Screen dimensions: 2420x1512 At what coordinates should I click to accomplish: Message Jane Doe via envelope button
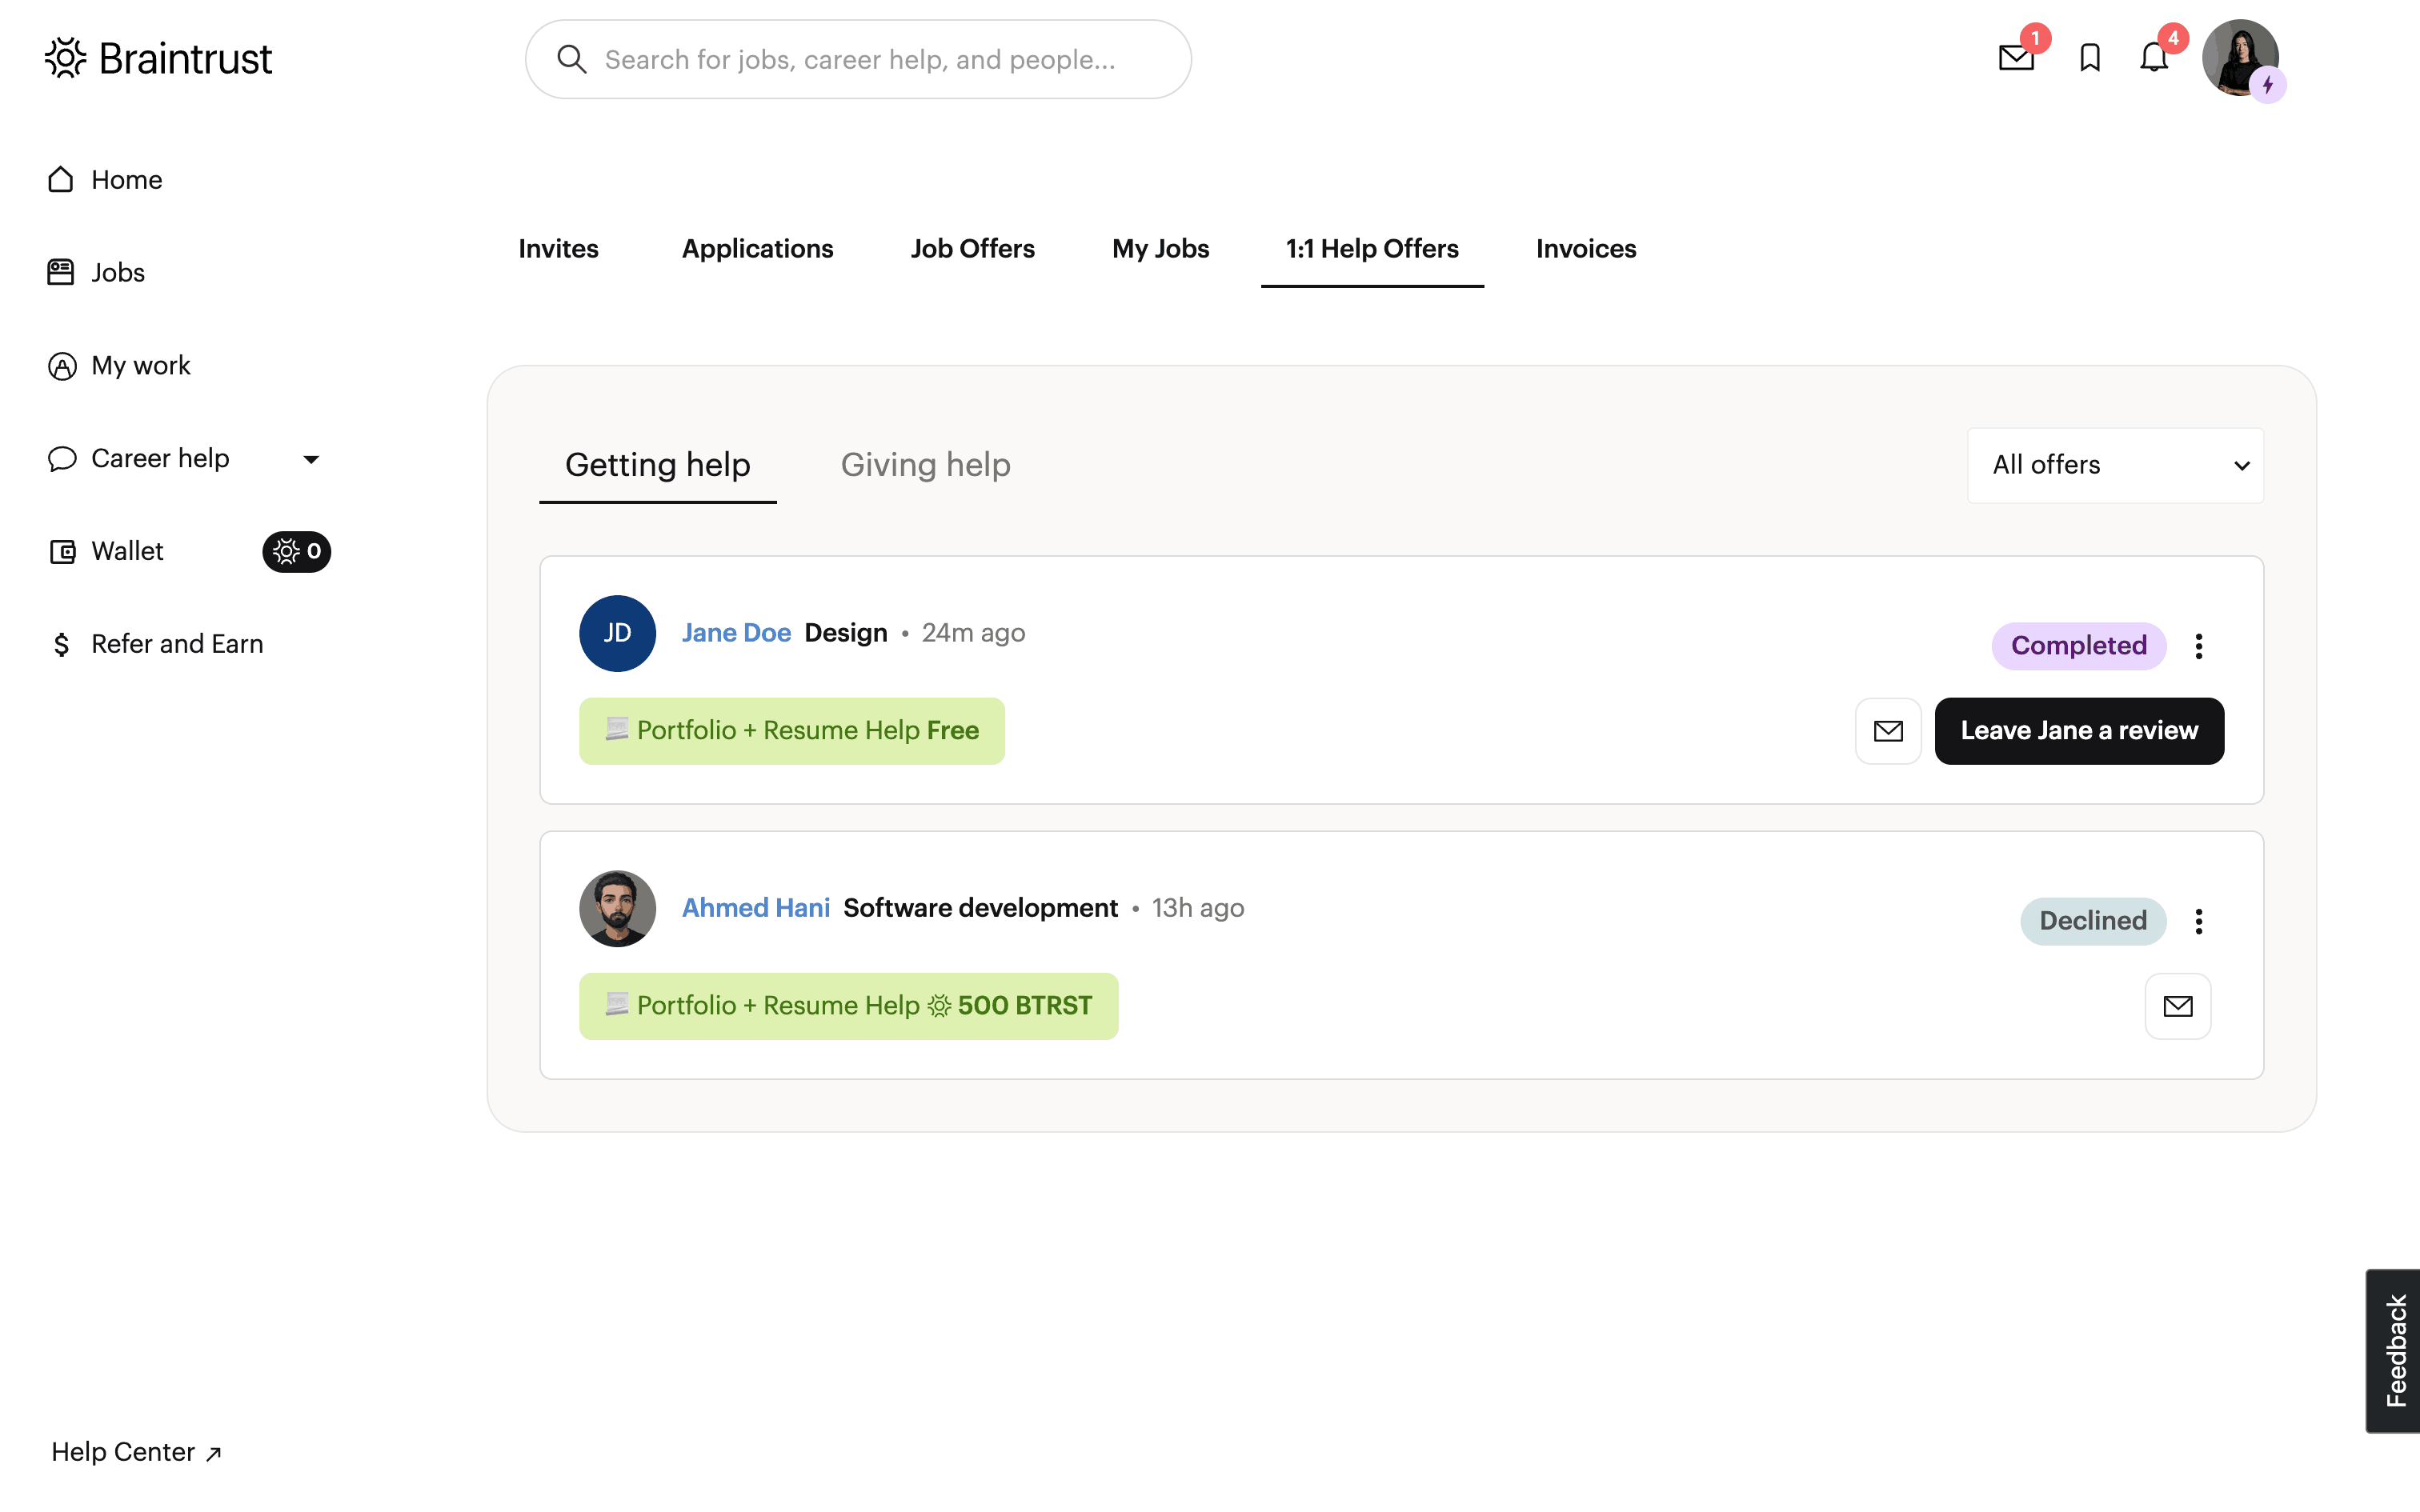pos(1888,731)
